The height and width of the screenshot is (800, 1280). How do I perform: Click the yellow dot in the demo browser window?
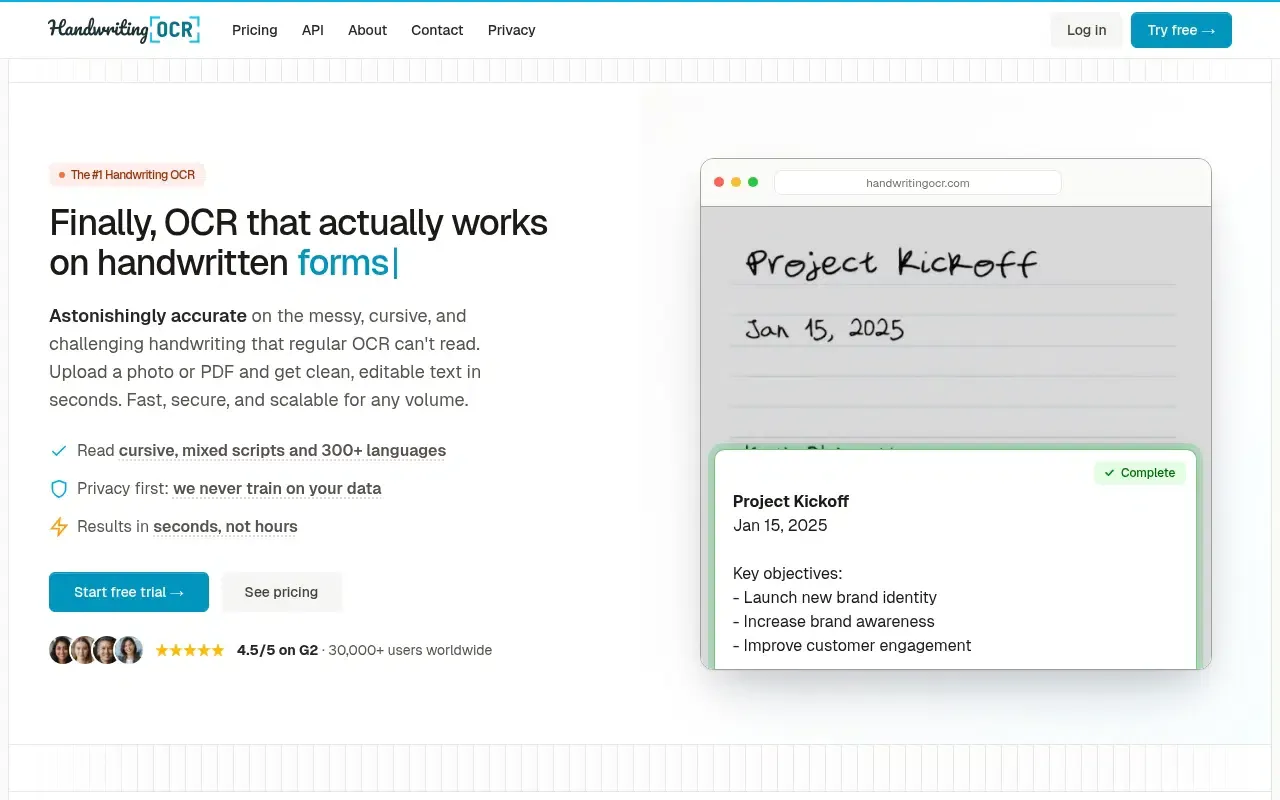tap(736, 182)
